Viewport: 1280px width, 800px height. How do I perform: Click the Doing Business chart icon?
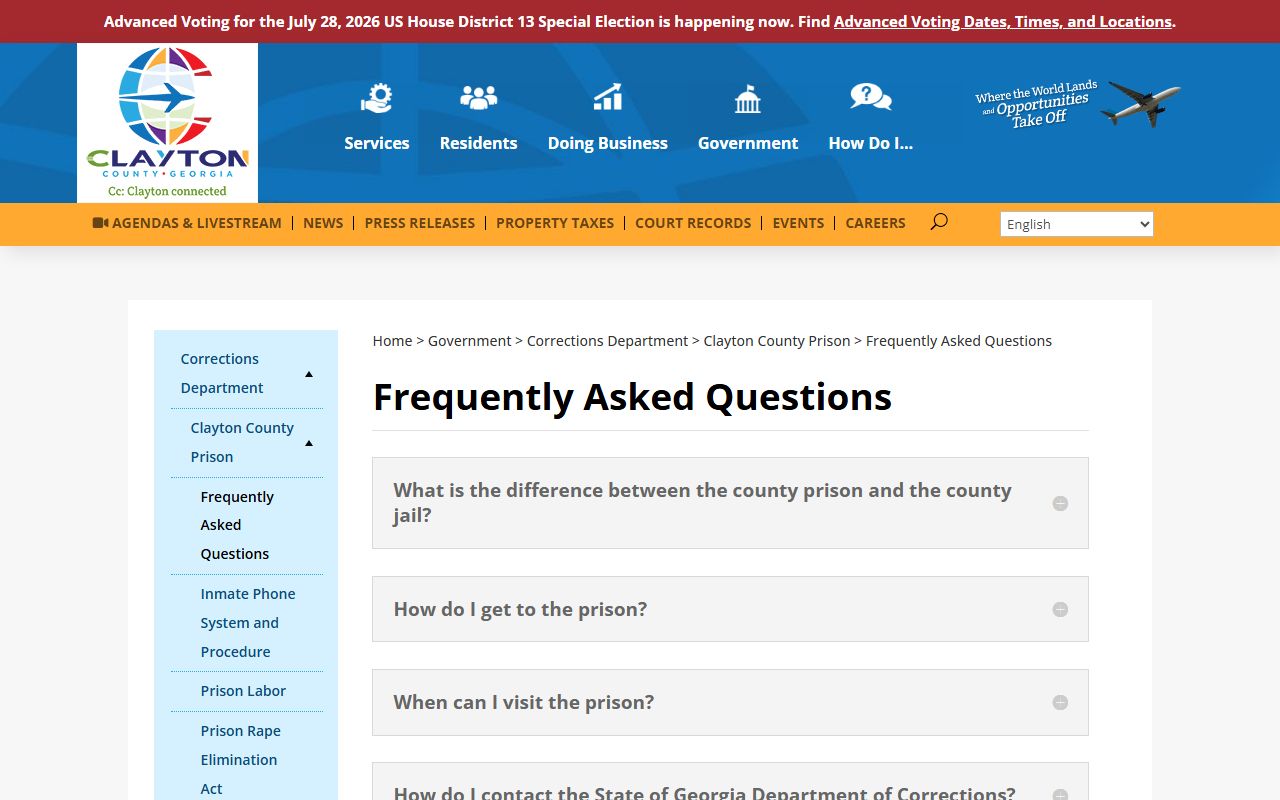[x=607, y=97]
